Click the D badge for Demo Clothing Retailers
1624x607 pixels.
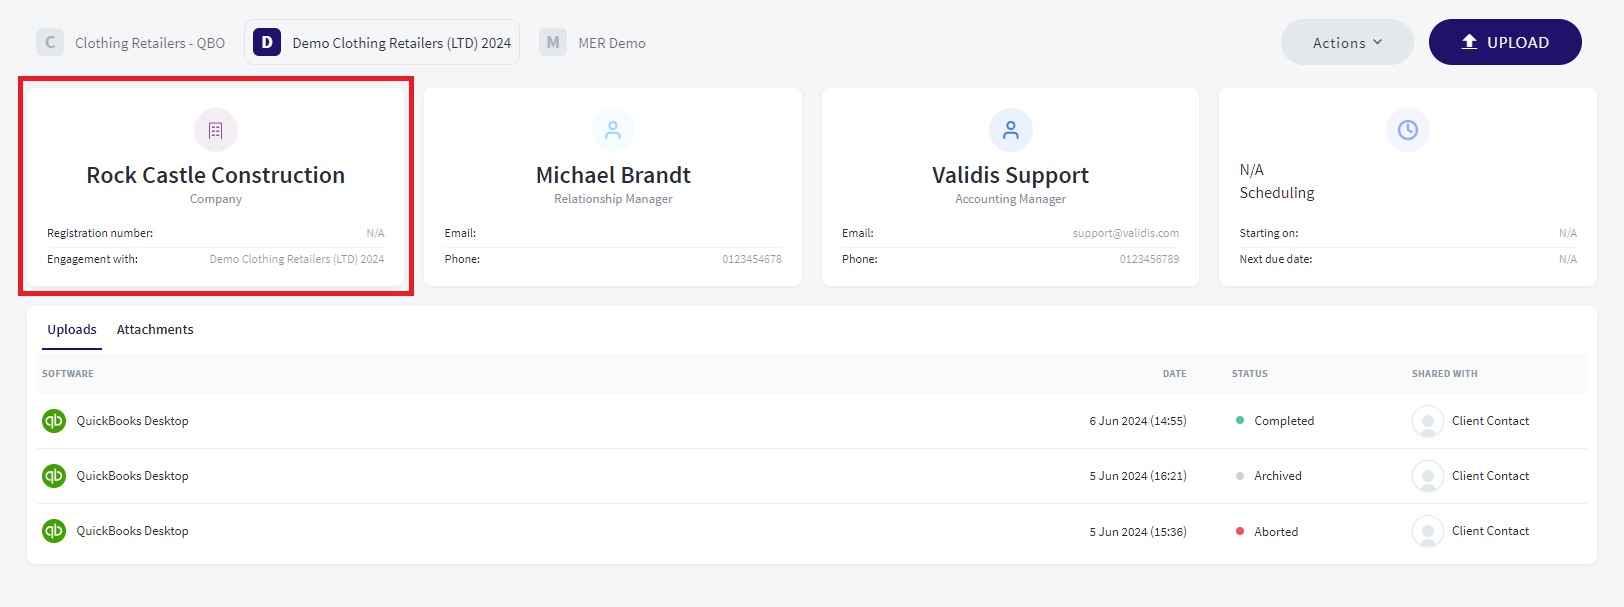(x=267, y=42)
